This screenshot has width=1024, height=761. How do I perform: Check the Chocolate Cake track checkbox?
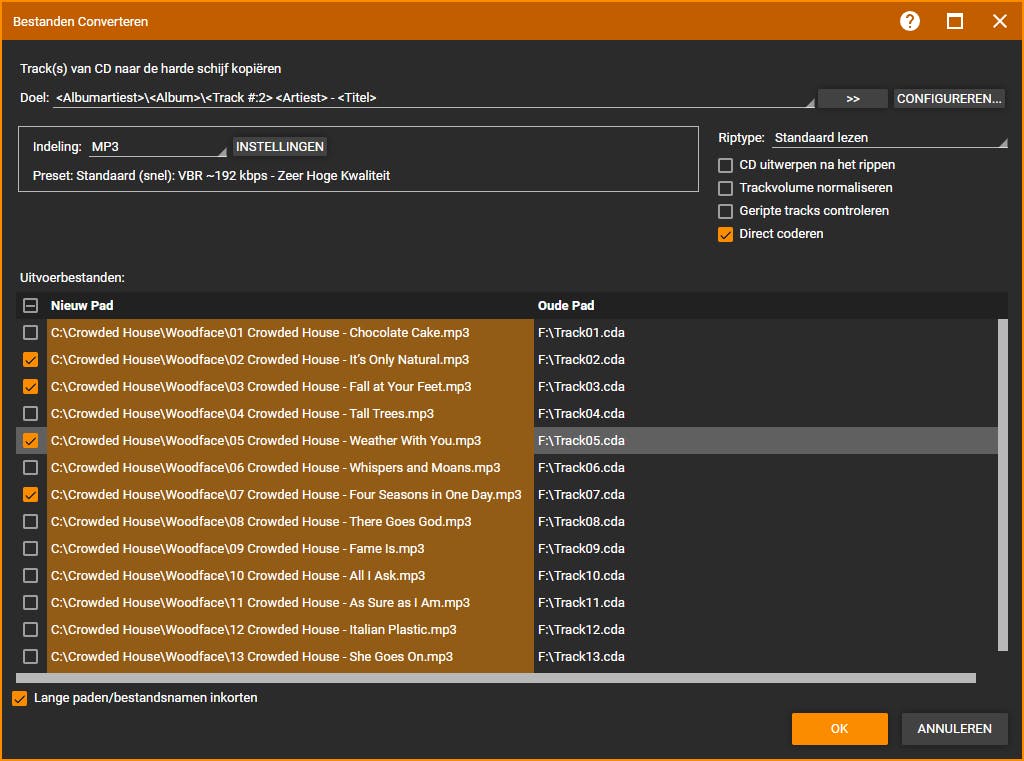tap(31, 333)
